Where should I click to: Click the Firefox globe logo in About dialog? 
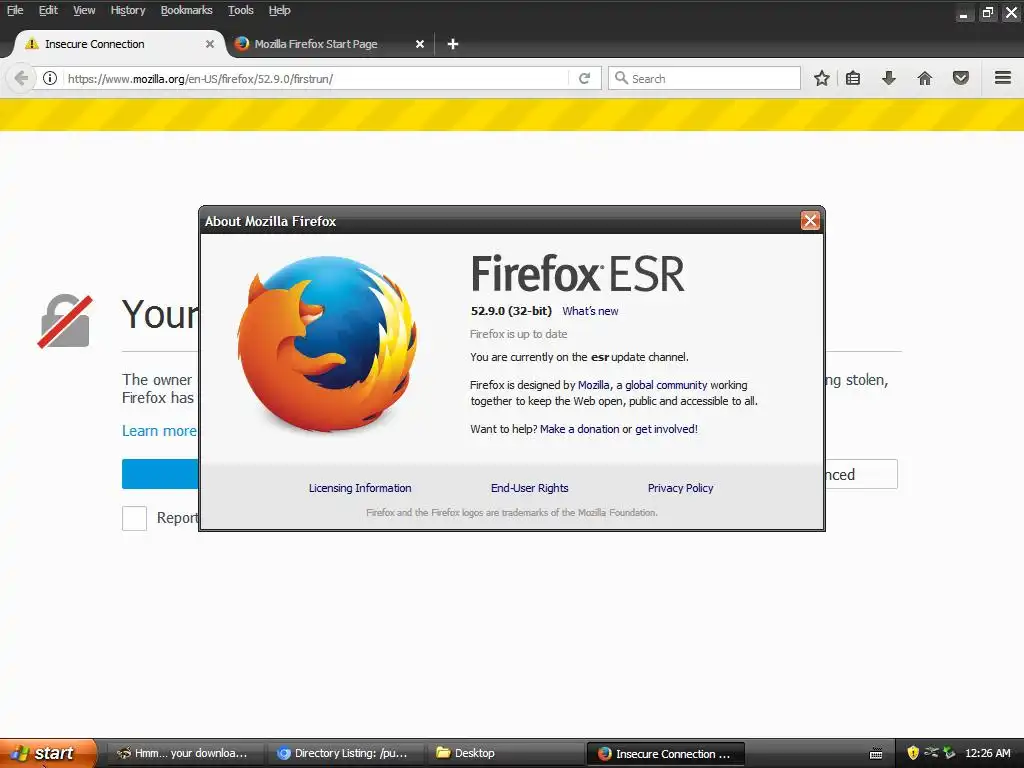pos(327,343)
